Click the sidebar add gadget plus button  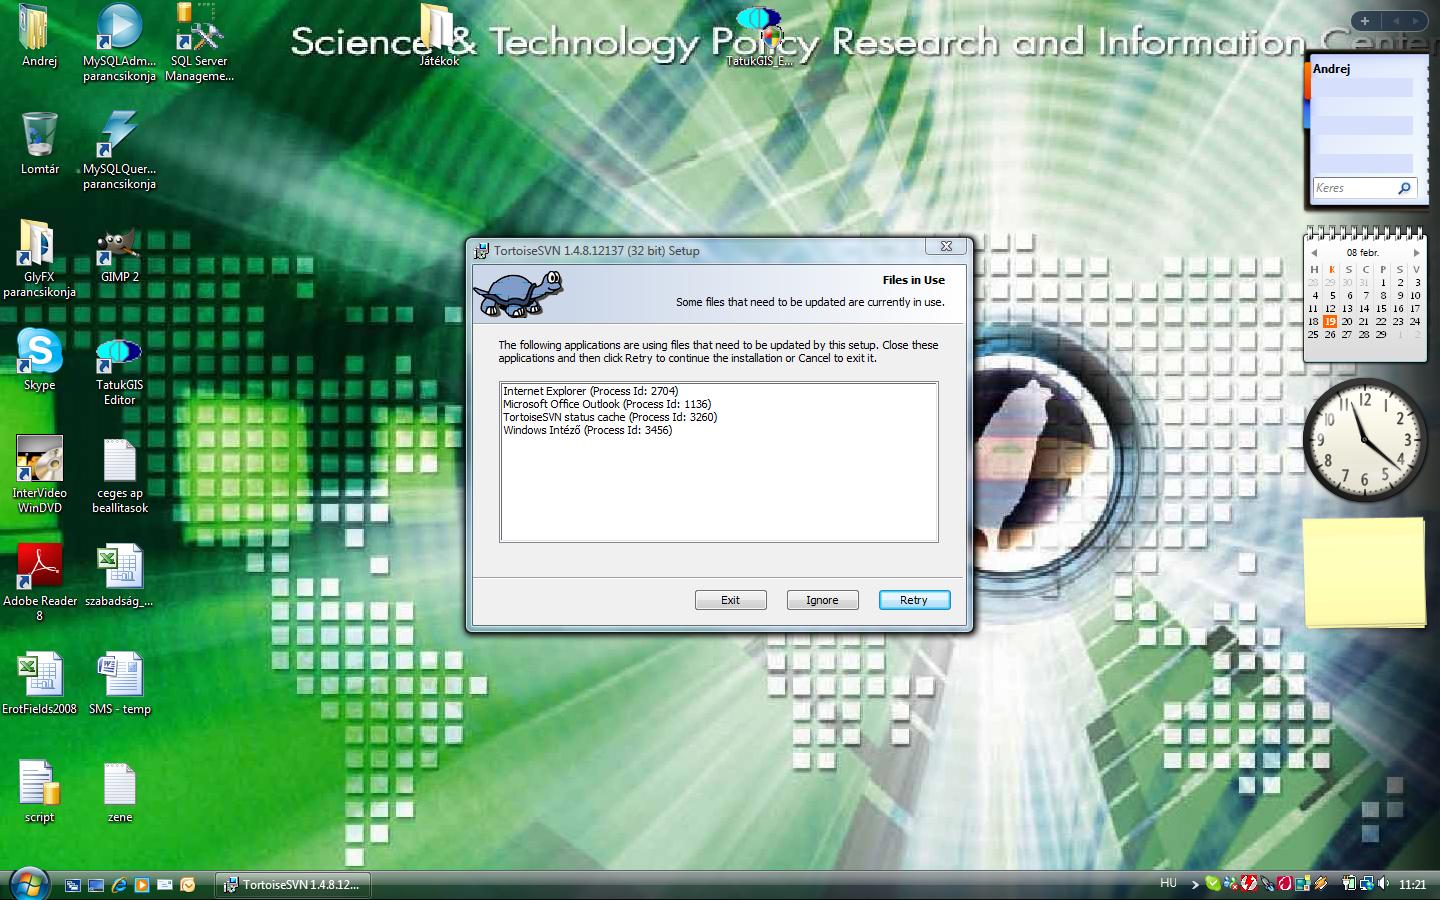click(x=1365, y=20)
